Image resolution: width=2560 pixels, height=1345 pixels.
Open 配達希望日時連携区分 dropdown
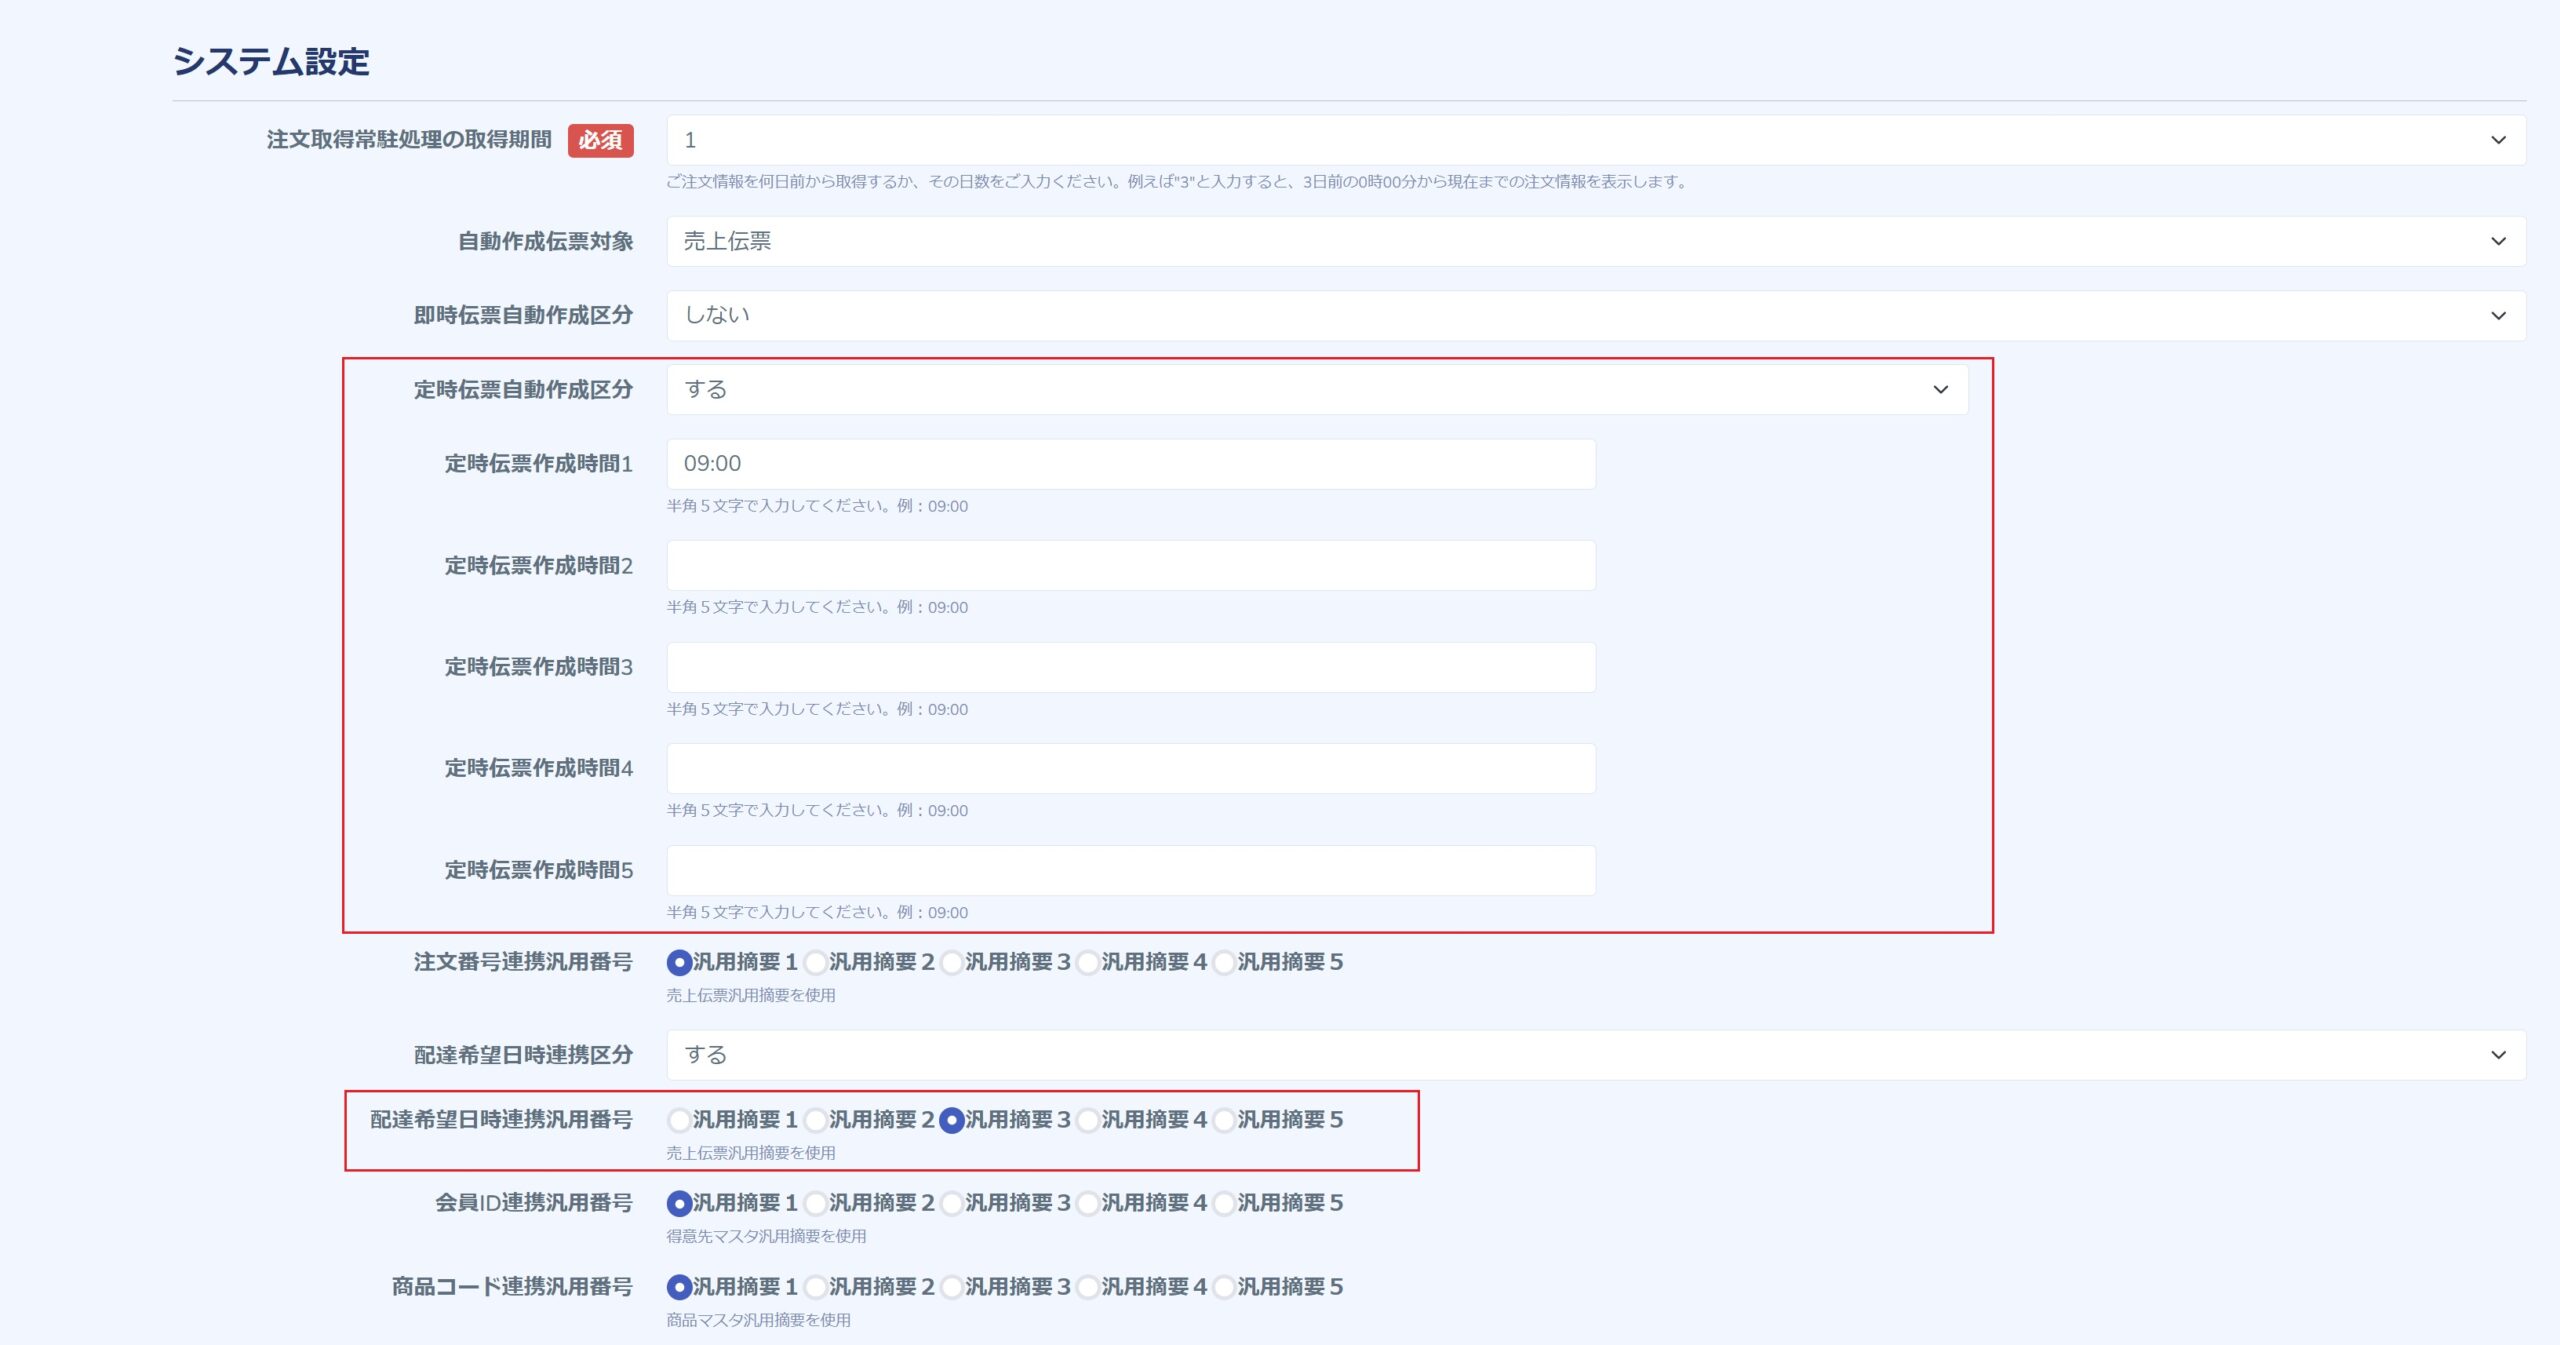click(x=1595, y=1055)
